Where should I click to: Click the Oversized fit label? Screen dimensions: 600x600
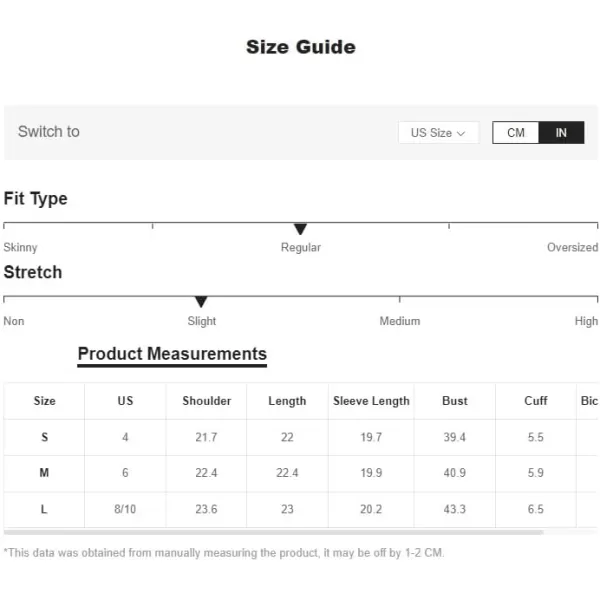tap(572, 247)
